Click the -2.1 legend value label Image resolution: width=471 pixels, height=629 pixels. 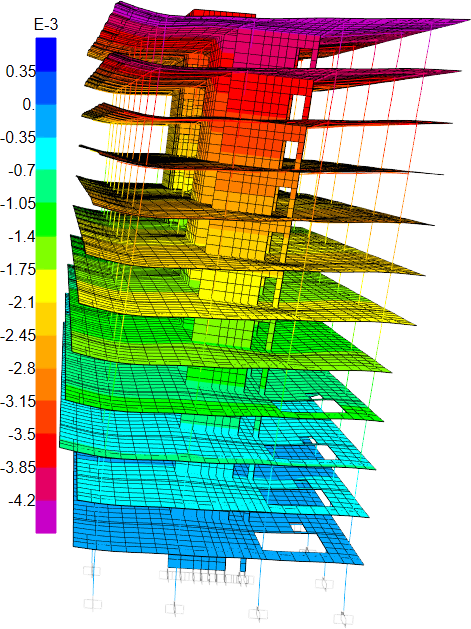point(22,302)
